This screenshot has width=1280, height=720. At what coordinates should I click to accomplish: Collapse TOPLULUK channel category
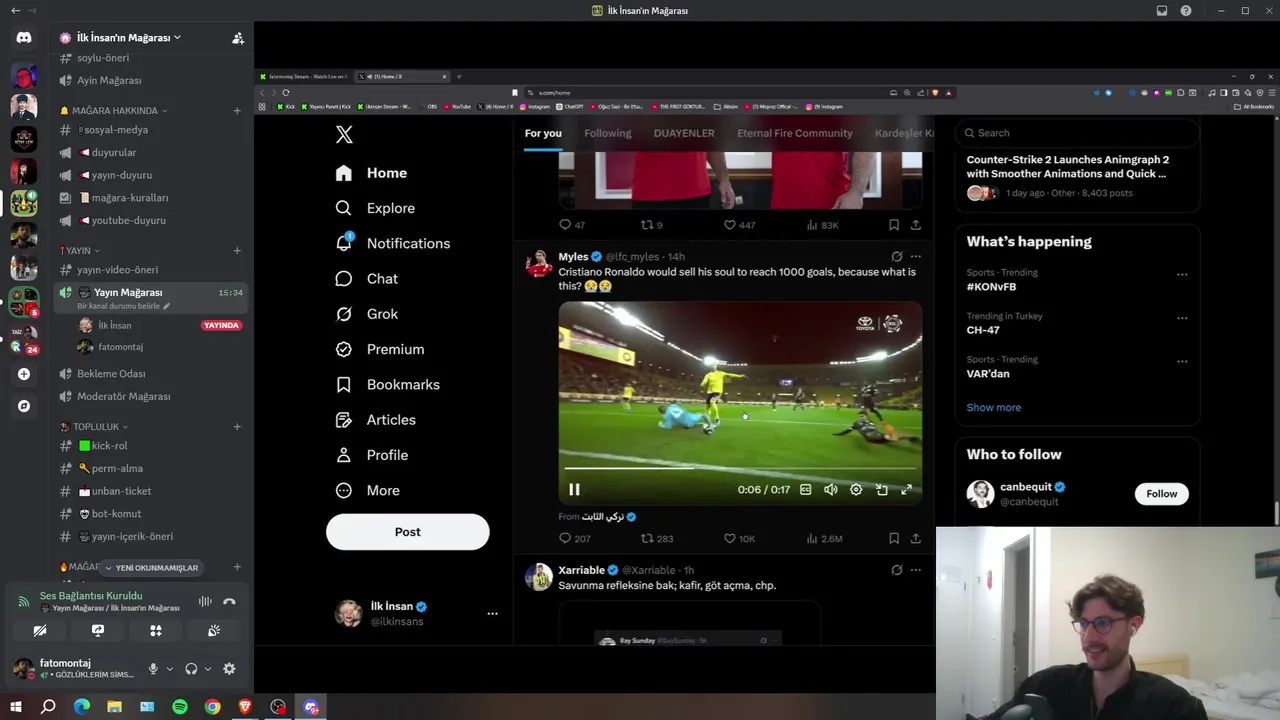(94, 427)
